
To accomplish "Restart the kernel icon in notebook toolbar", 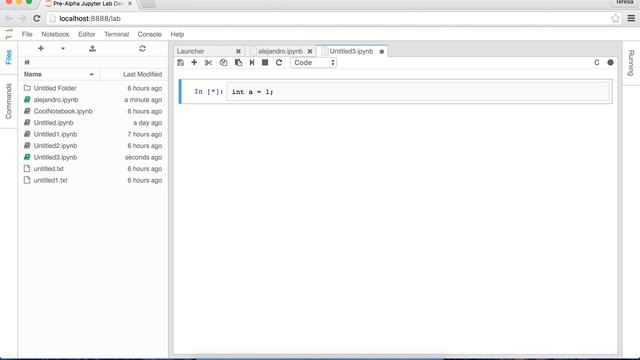I will [x=279, y=62].
